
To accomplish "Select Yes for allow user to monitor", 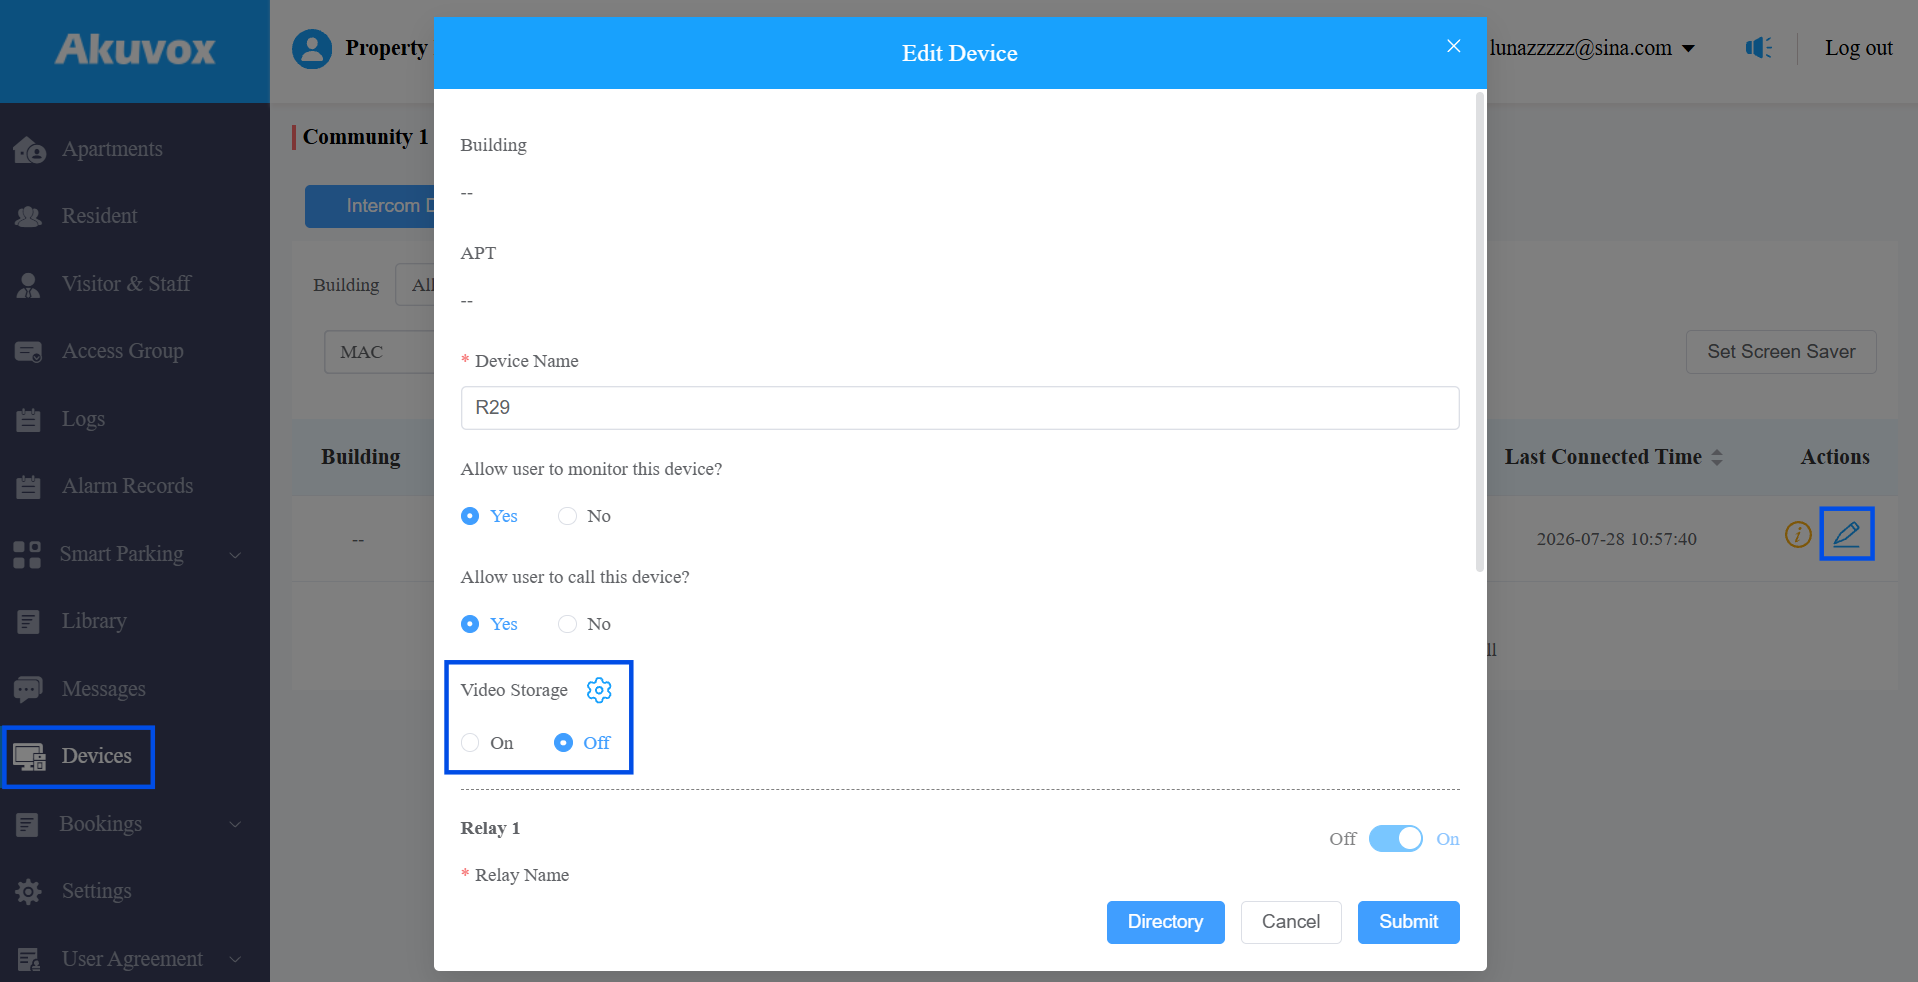I will 489,516.
